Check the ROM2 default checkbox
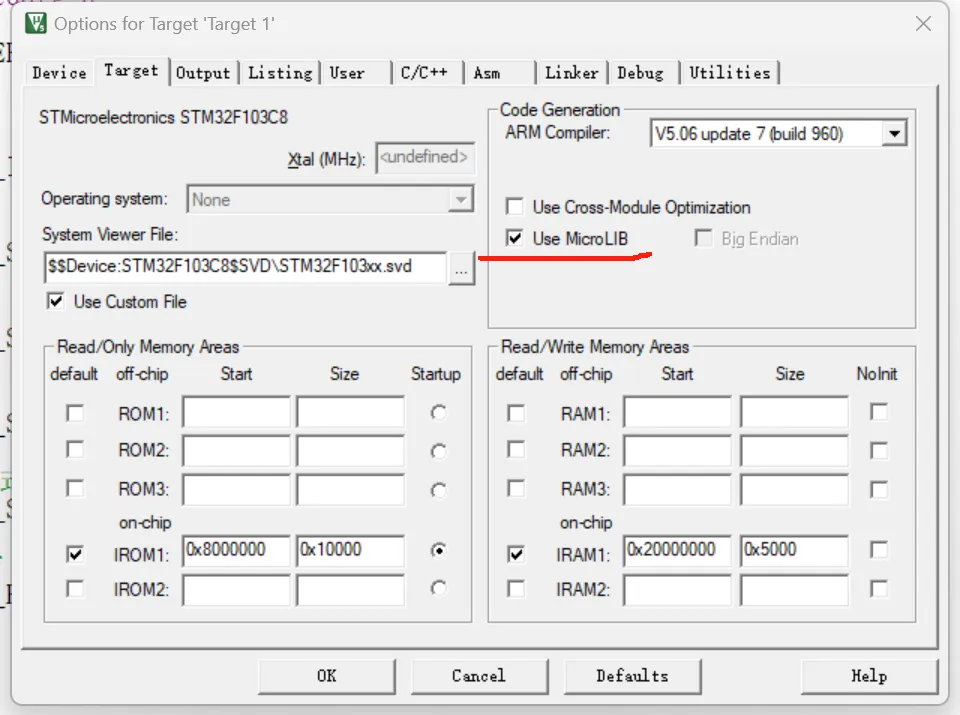 [x=75, y=450]
